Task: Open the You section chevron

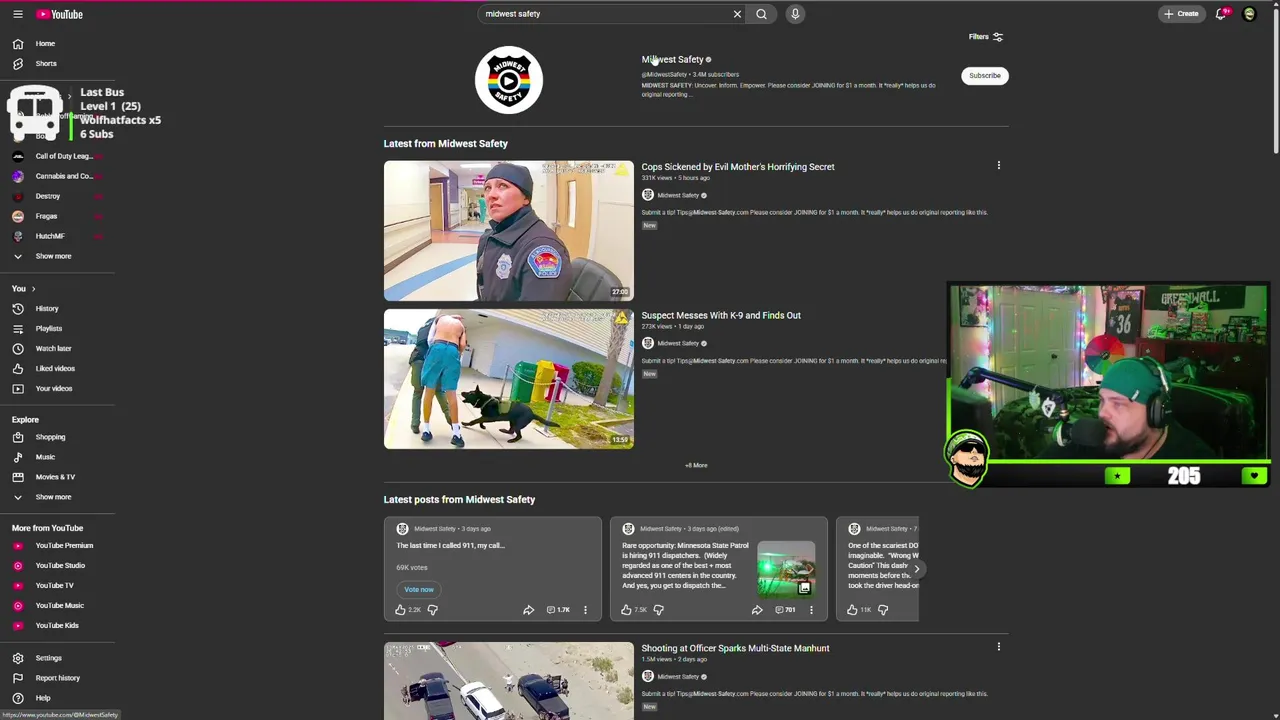Action: click(x=33, y=289)
